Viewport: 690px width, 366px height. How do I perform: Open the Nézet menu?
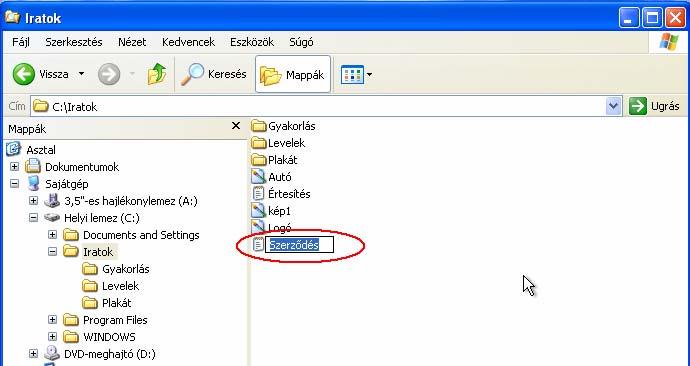click(132, 42)
